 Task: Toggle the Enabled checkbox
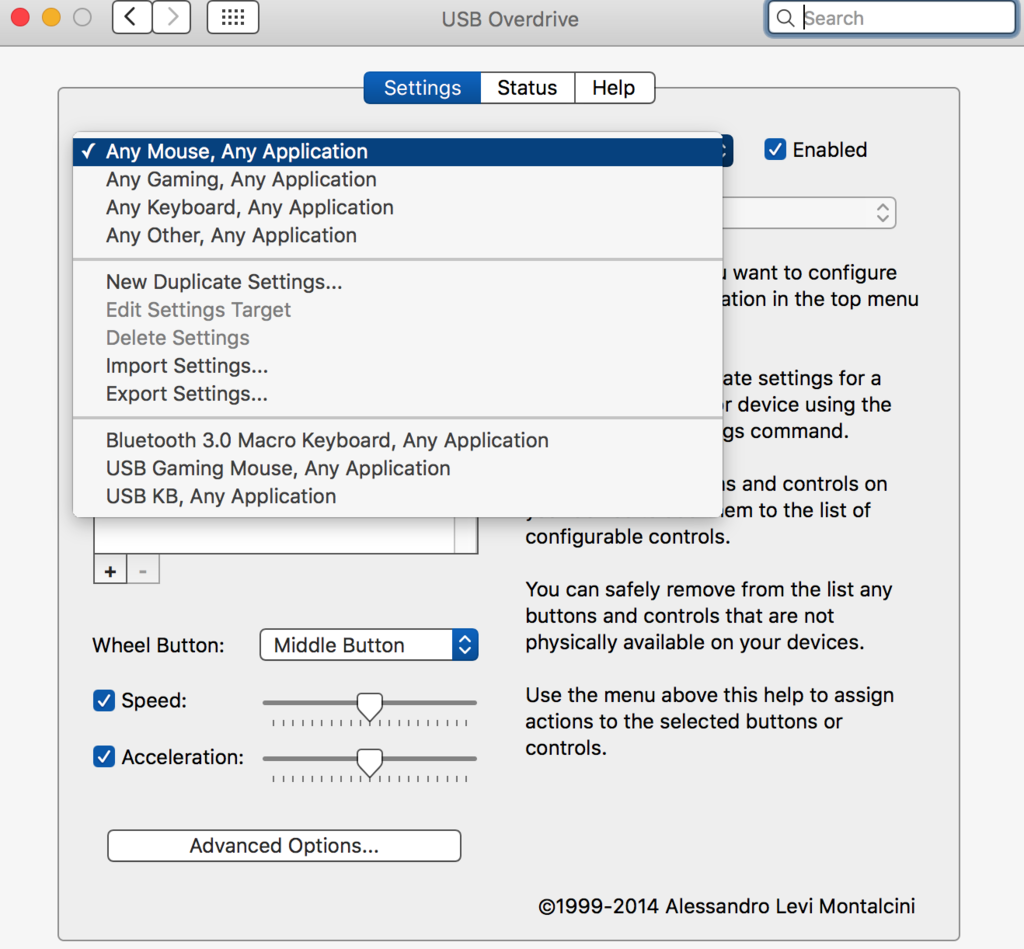(x=775, y=150)
